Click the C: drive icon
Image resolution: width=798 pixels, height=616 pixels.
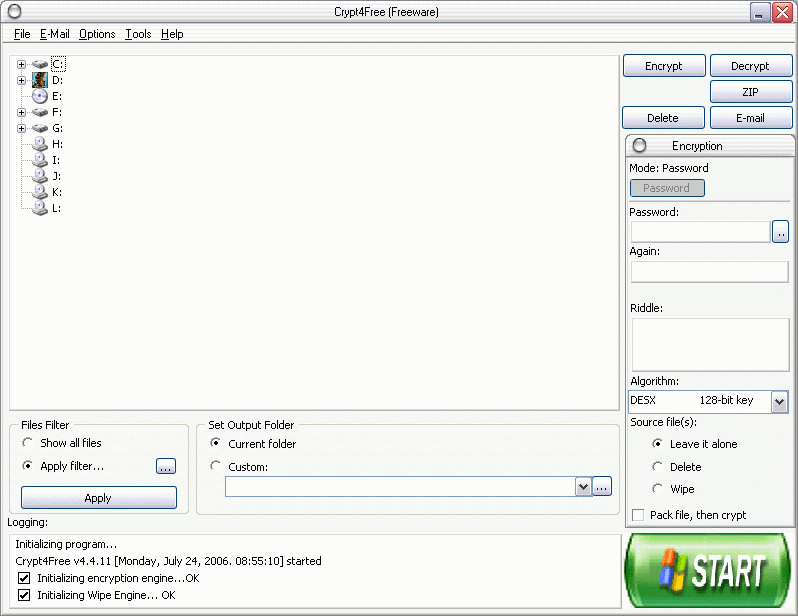[x=40, y=64]
